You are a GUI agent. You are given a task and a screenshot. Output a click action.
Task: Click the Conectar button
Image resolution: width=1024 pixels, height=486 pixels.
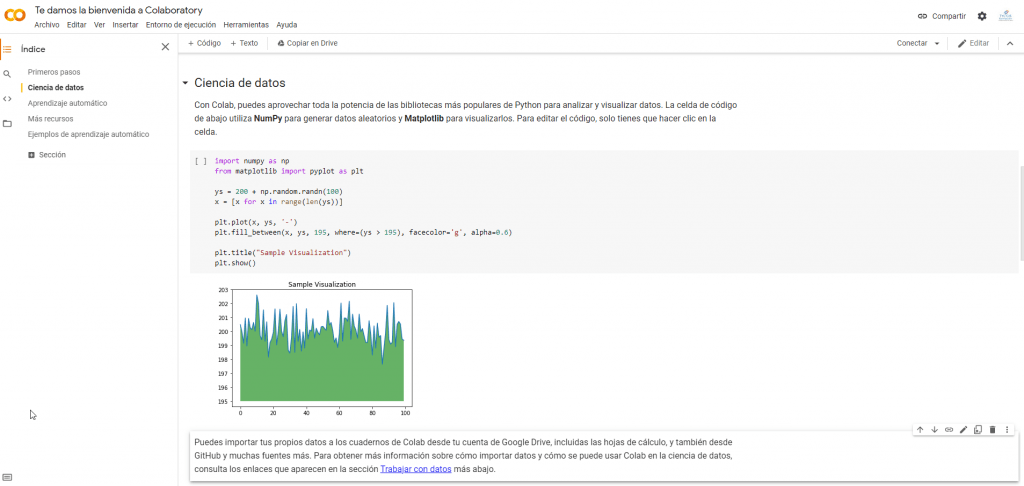point(912,43)
